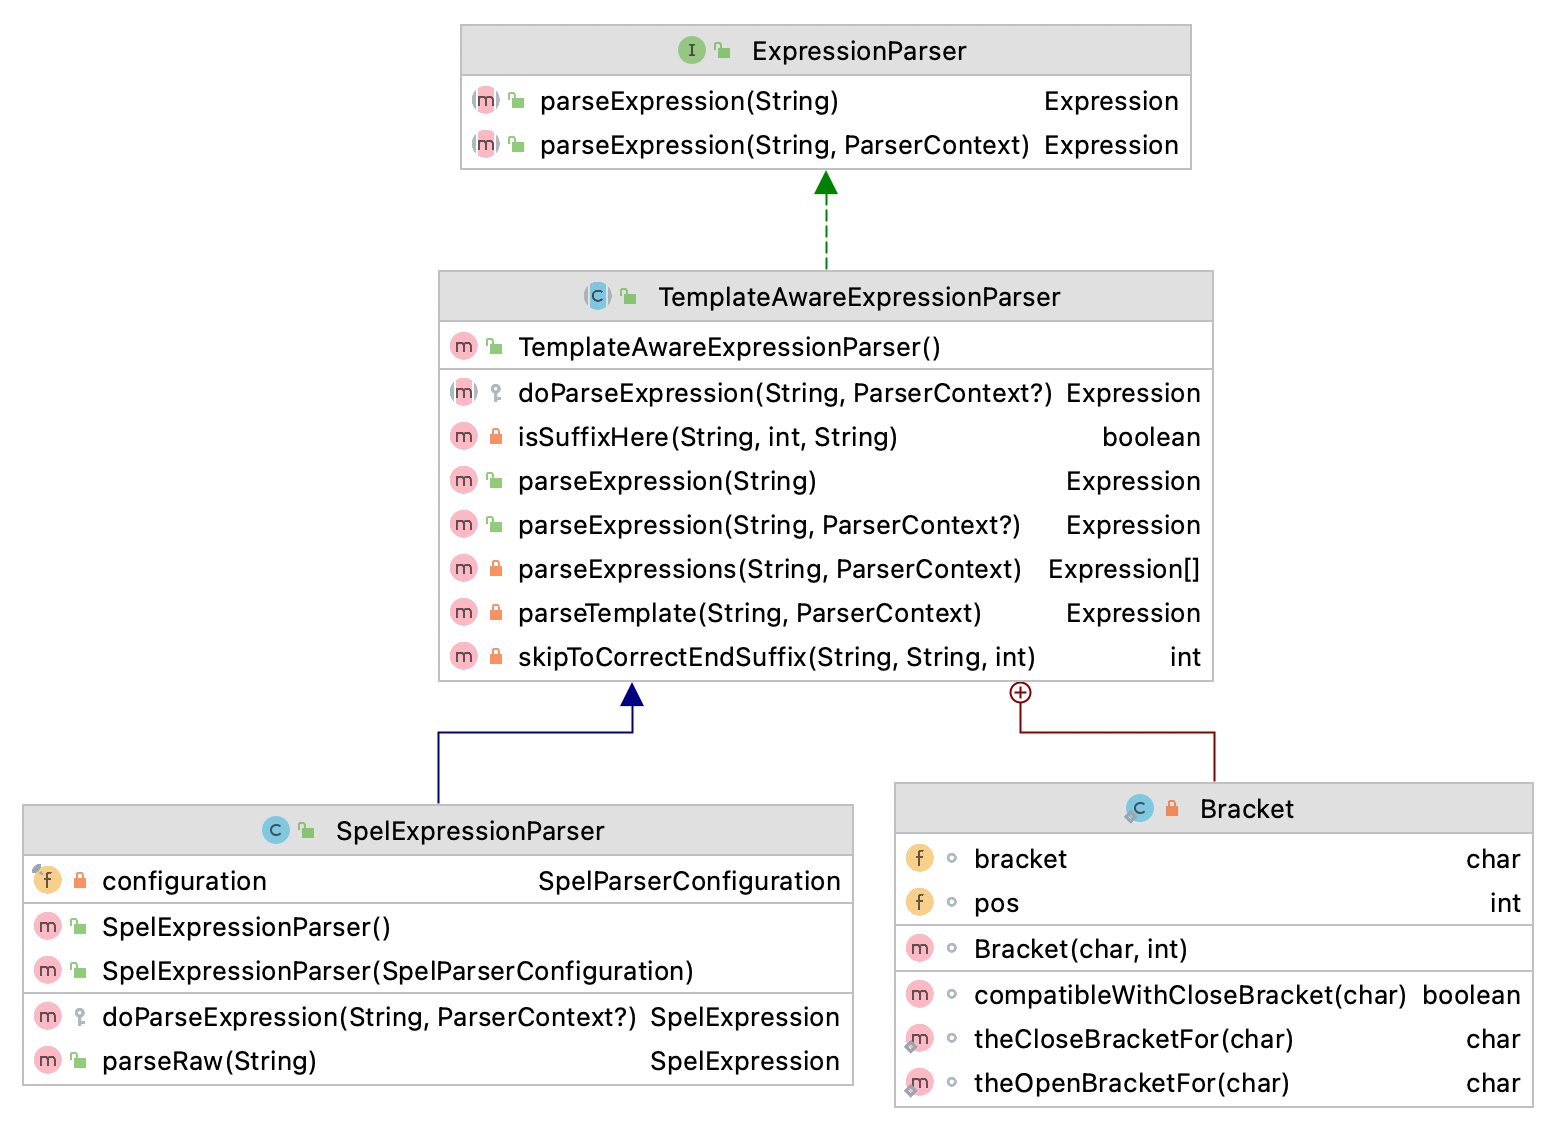This screenshot has width=1562, height=1144.
Task: Click the SpelExpressionParser class icon
Action: tap(276, 830)
